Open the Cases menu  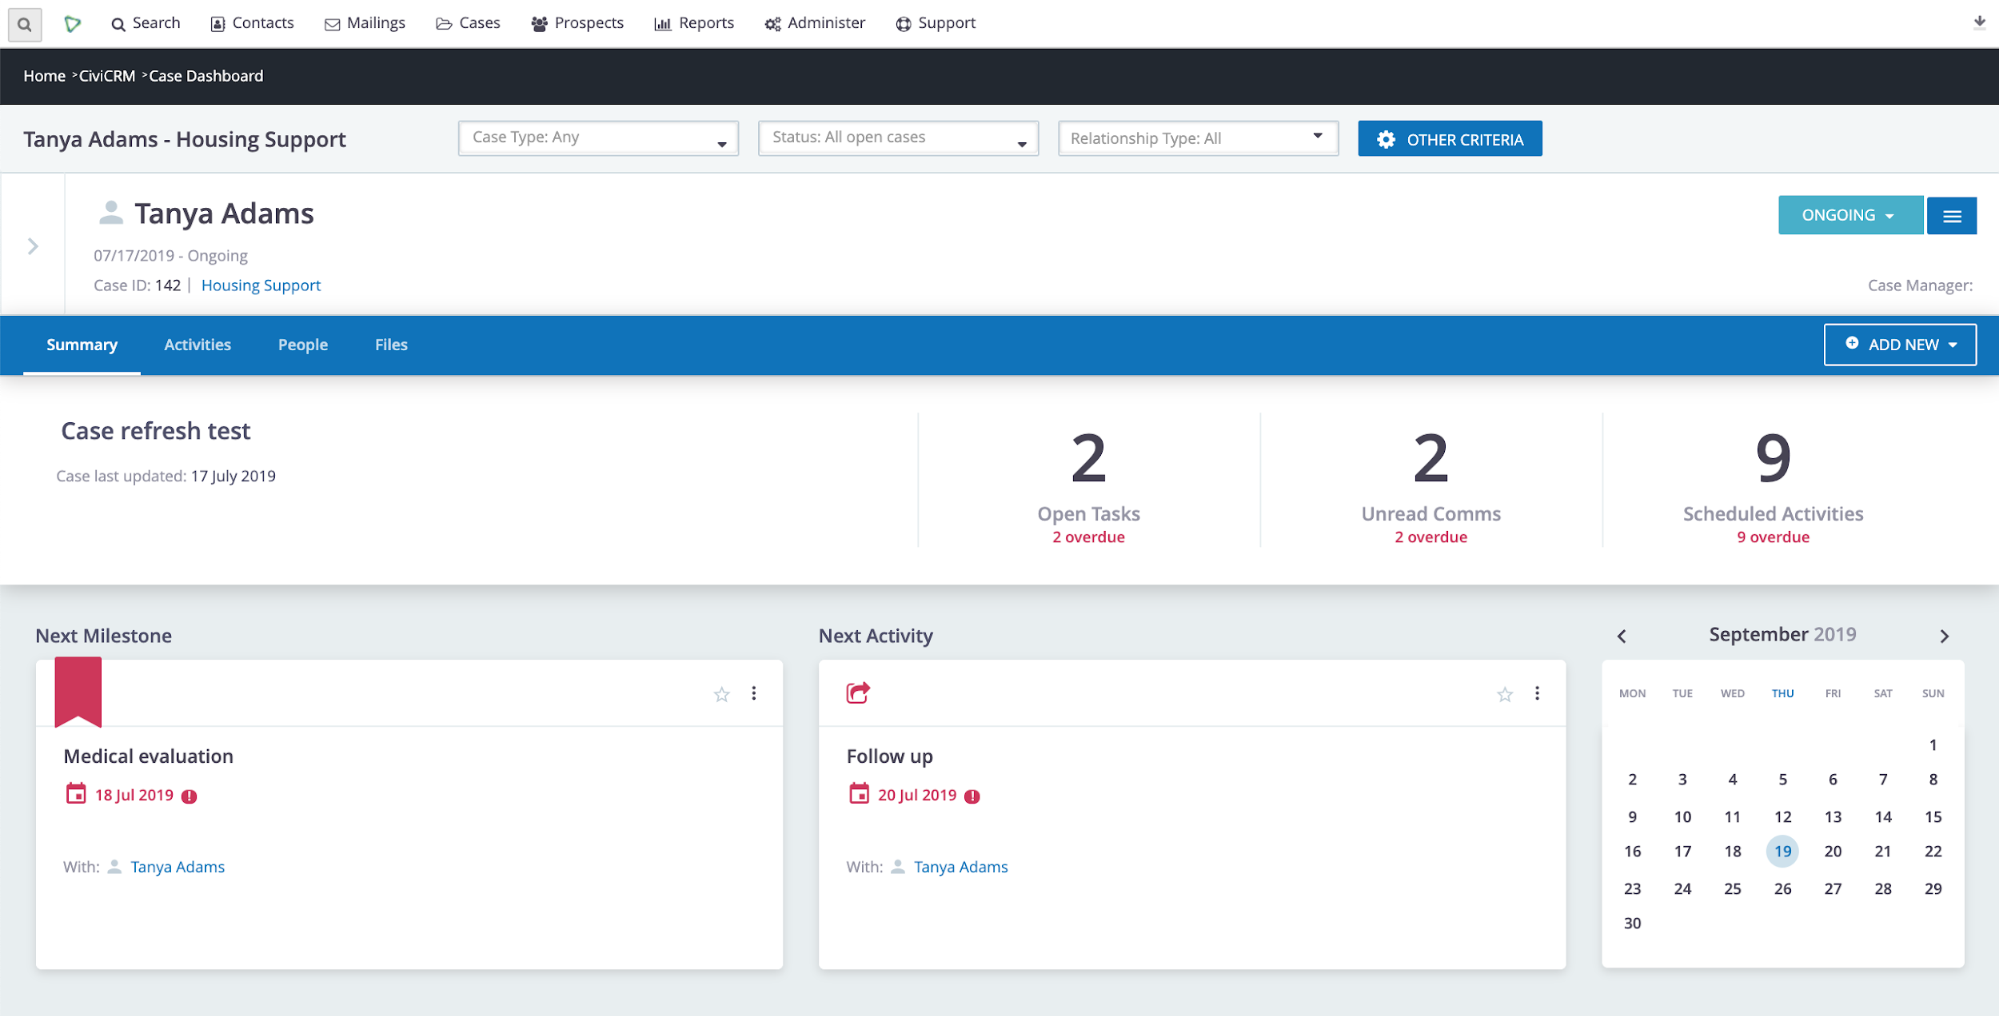(468, 23)
